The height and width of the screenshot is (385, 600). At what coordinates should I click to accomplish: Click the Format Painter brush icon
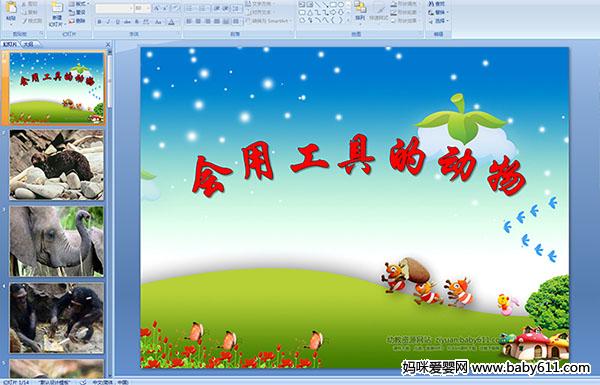click(x=25, y=21)
